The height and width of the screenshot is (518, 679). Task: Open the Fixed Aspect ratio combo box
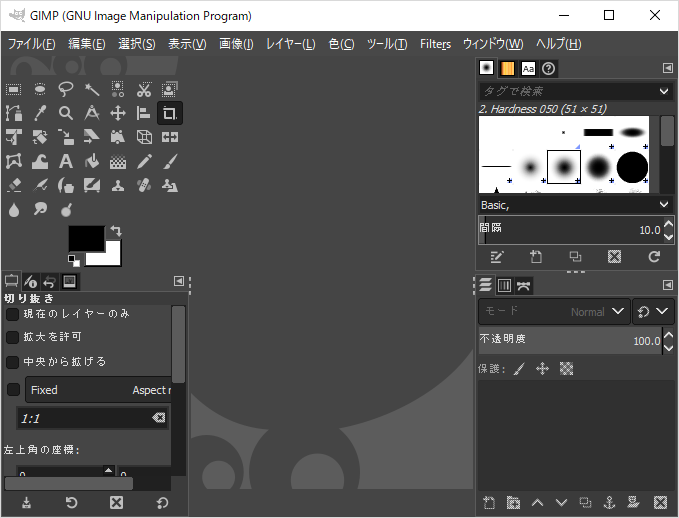point(98,390)
